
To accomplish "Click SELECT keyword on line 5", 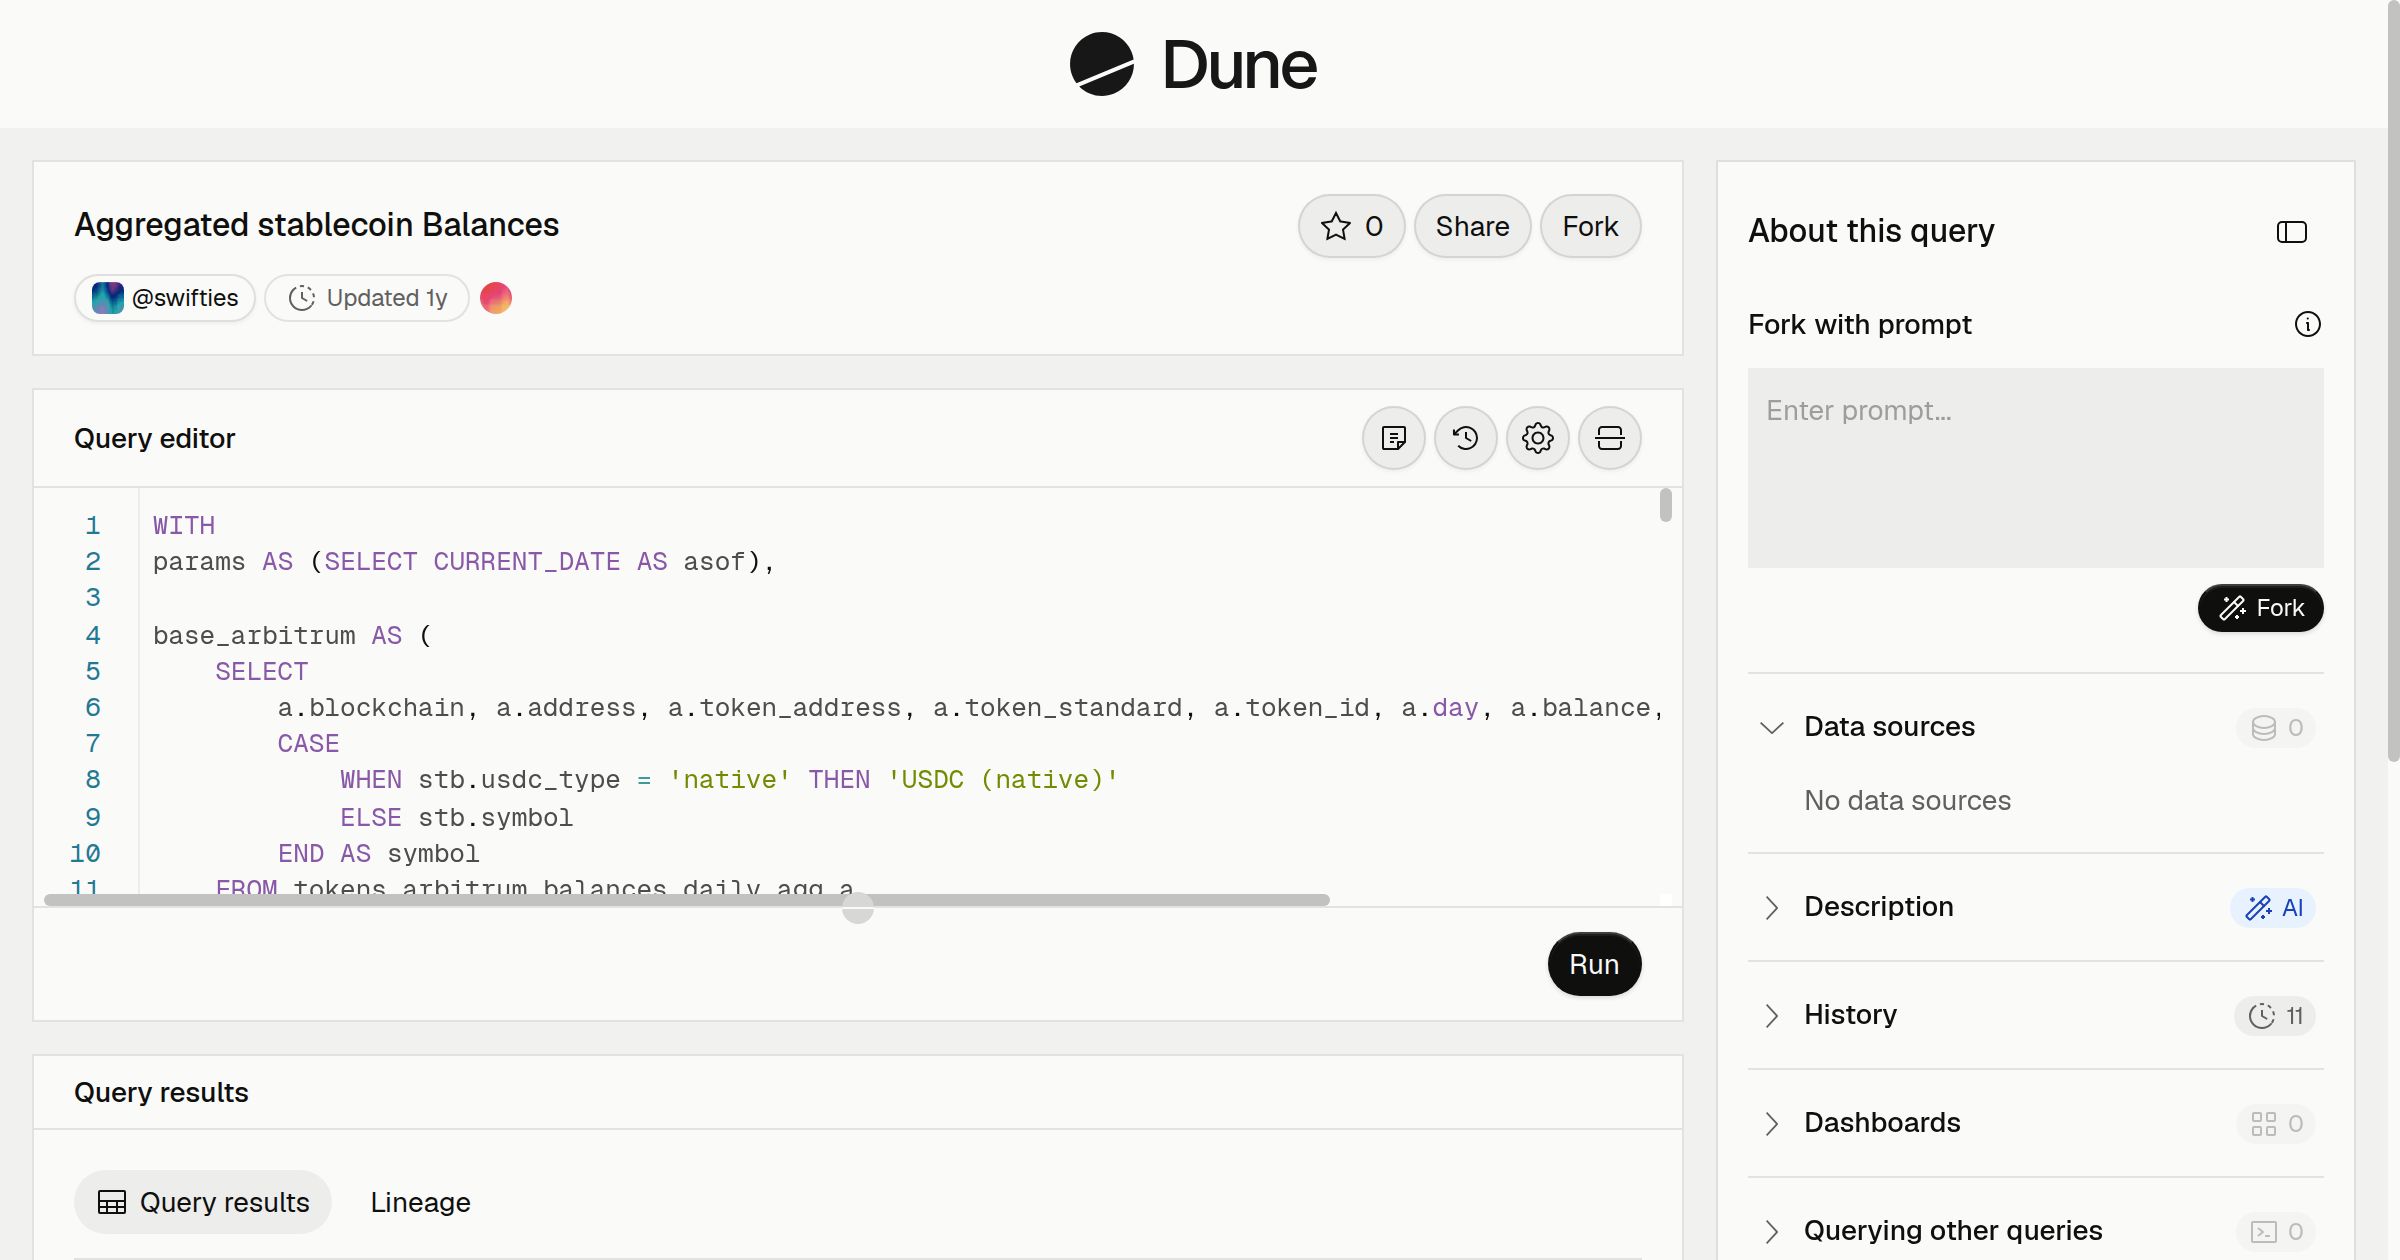I will coord(261,671).
